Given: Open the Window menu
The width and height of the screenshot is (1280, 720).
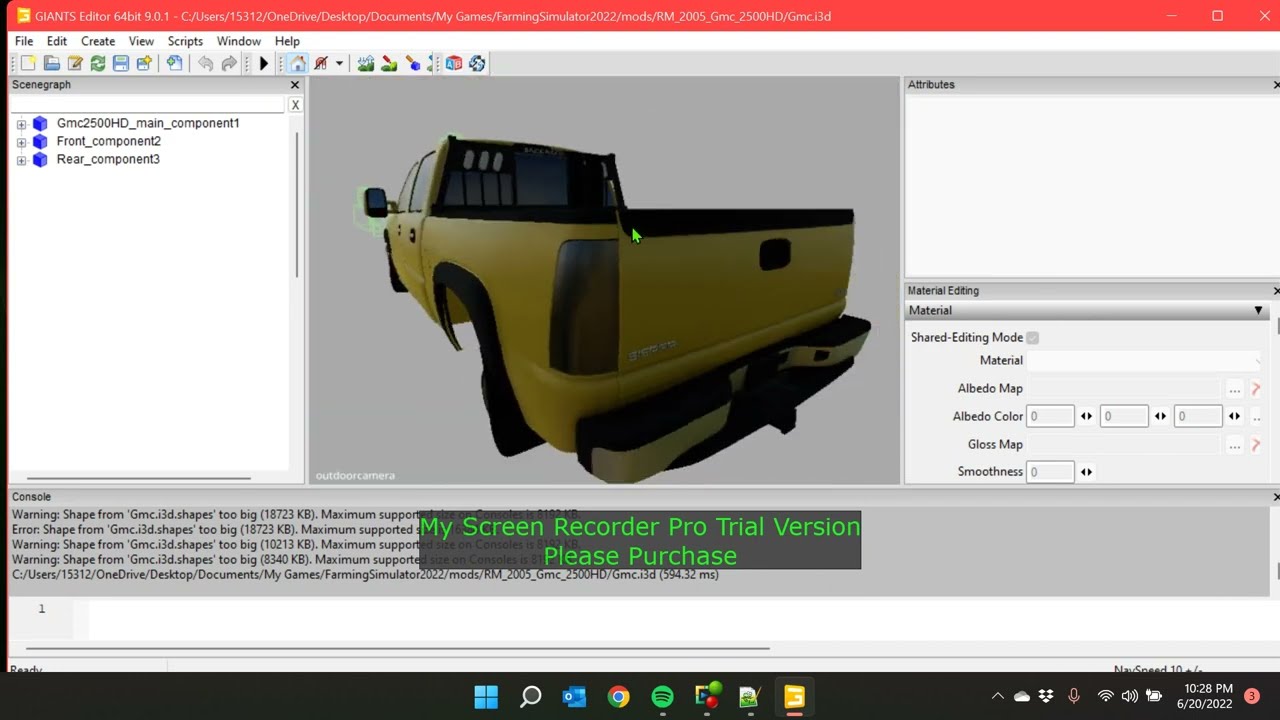Looking at the screenshot, I should [239, 41].
